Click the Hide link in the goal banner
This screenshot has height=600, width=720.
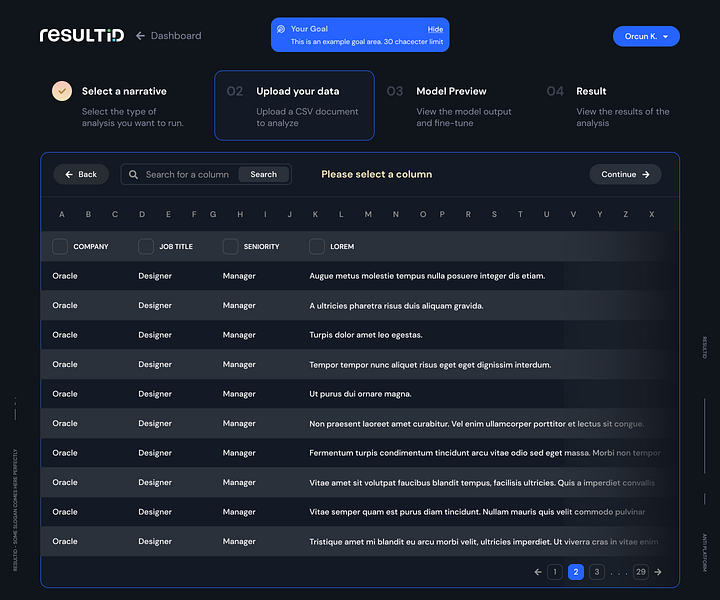click(435, 29)
